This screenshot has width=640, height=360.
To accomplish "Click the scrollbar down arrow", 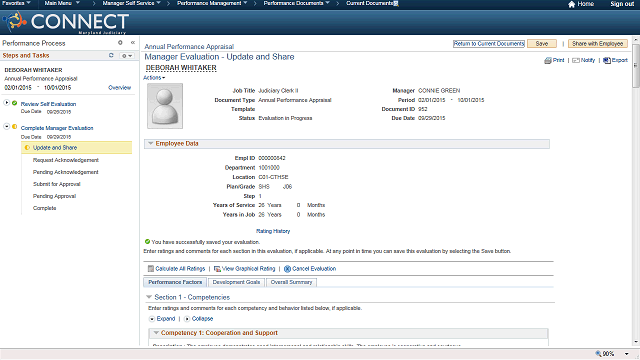I will point(636,342).
